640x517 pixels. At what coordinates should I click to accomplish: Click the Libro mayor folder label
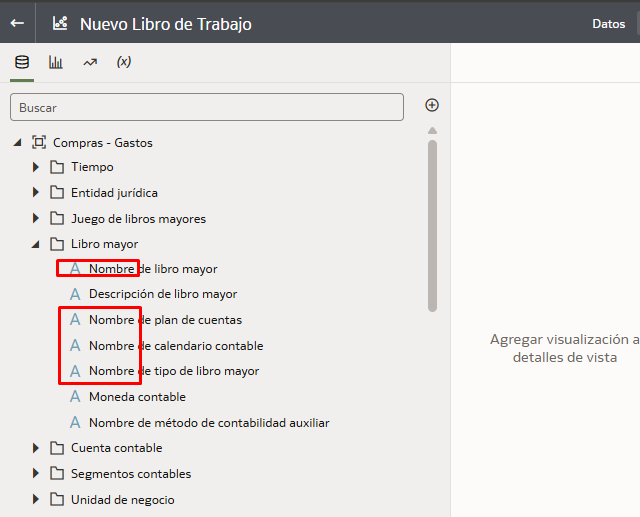[104, 244]
